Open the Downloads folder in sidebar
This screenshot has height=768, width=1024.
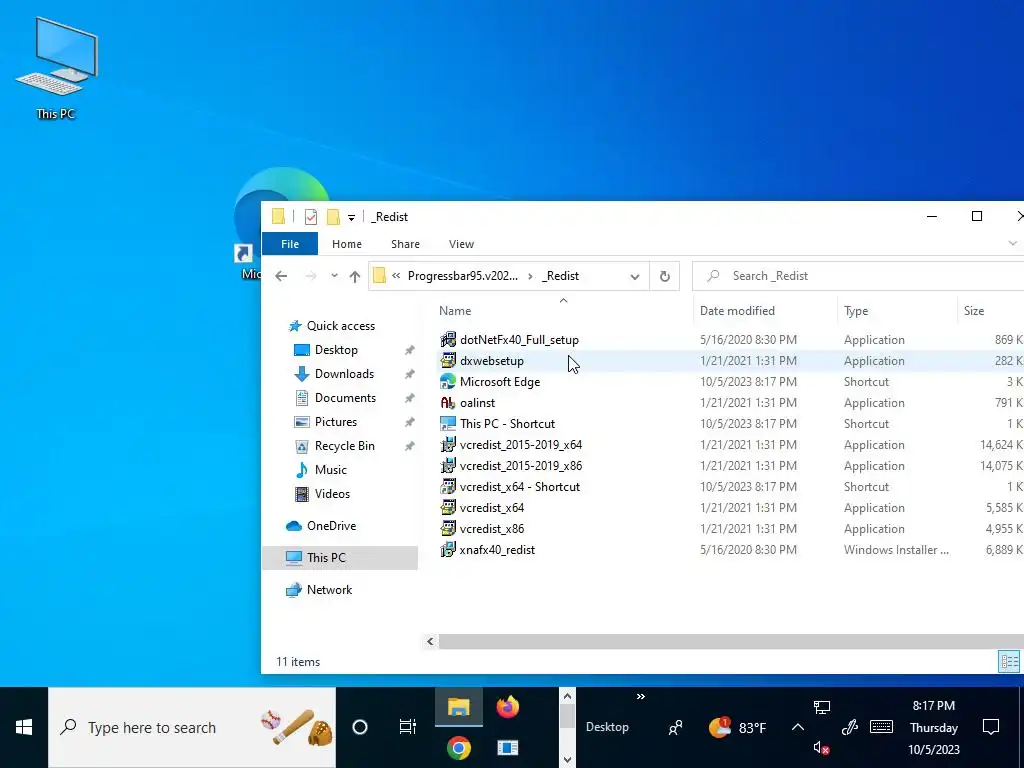point(344,374)
